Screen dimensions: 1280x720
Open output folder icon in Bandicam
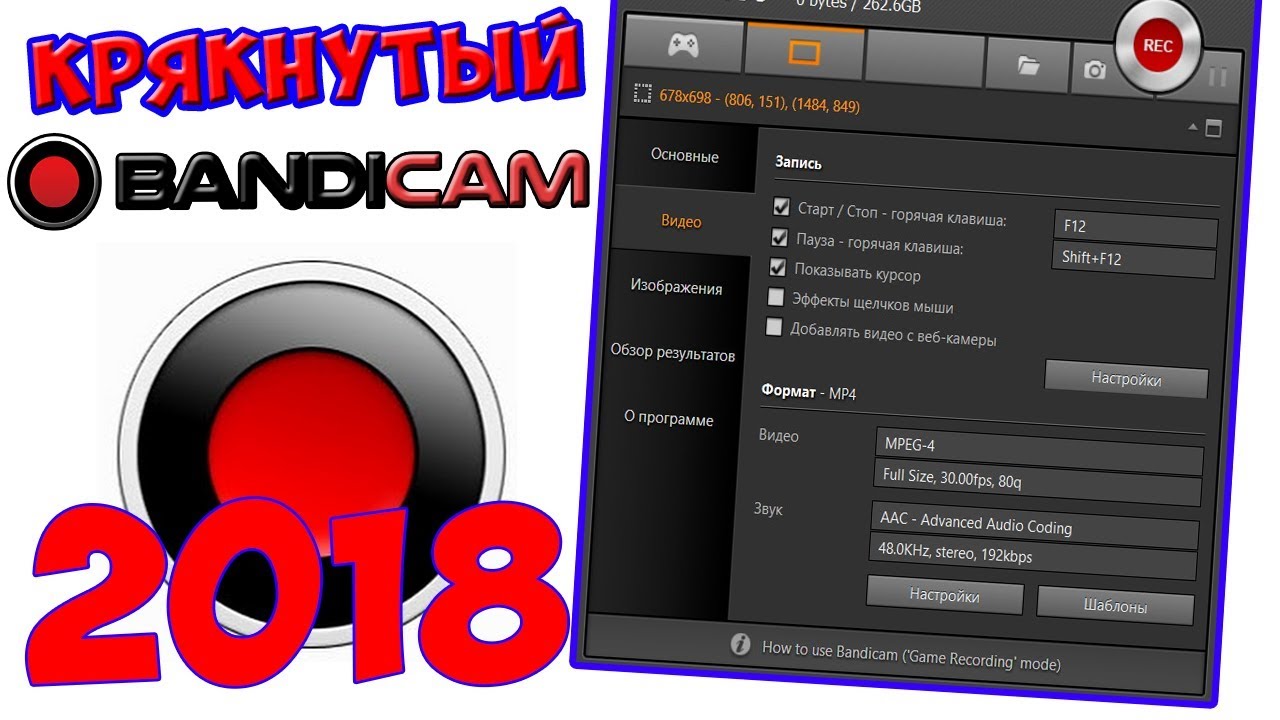(1028, 65)
